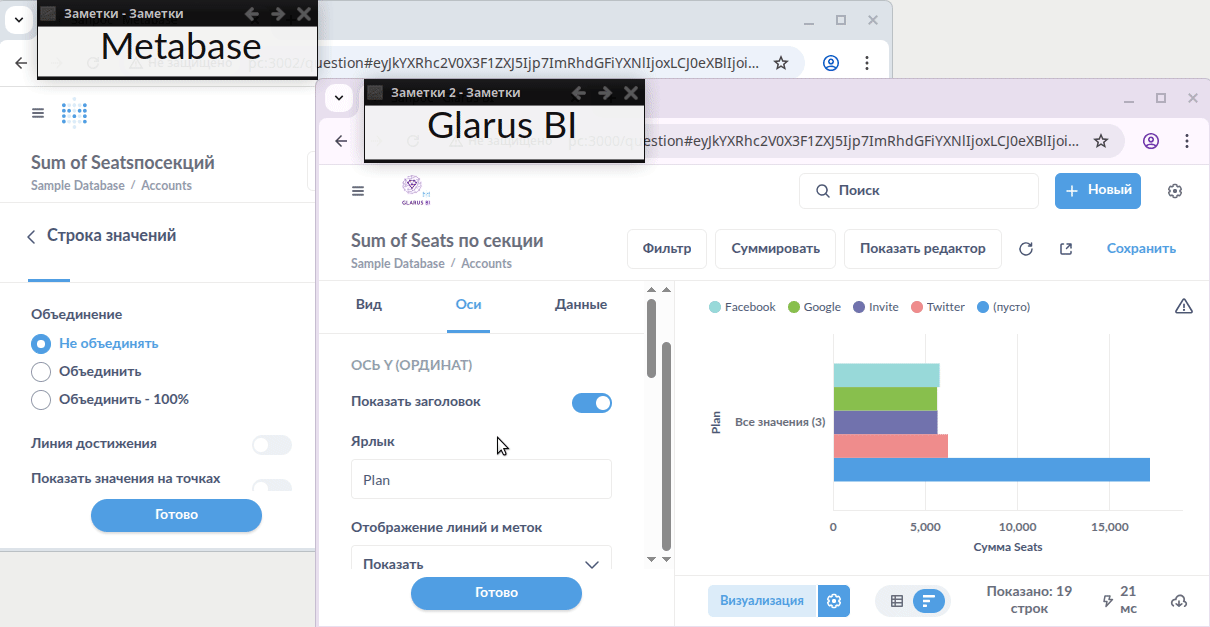1210x627 pixels.
Task: Expand the 'Показать' lines and marks dropdown
Action: (x=481, y=563)
